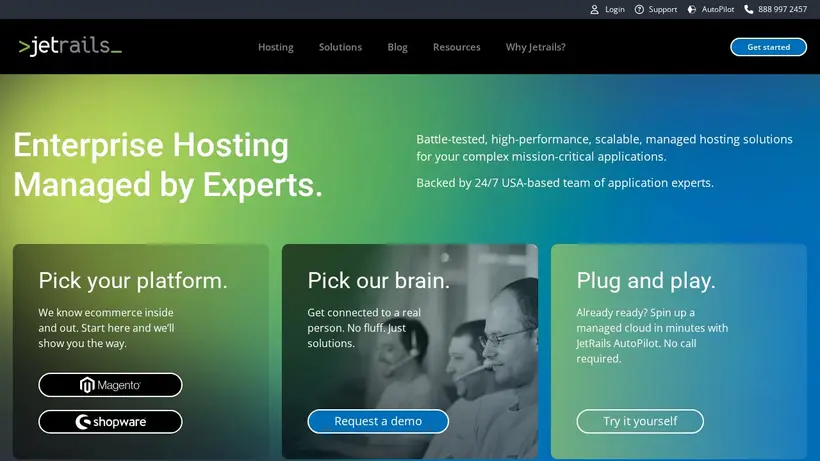Screen dimensions: 820x461
Task: Click the JetRails logo
Action: [70, 46]
